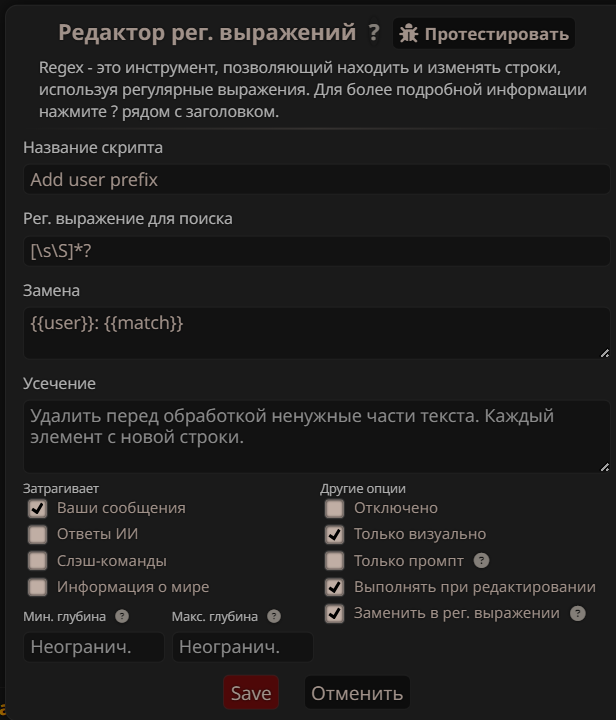The image size is (616, 720).
Task: Uncheck the Ваши сообщения checkbox
Action: (38, 508)
